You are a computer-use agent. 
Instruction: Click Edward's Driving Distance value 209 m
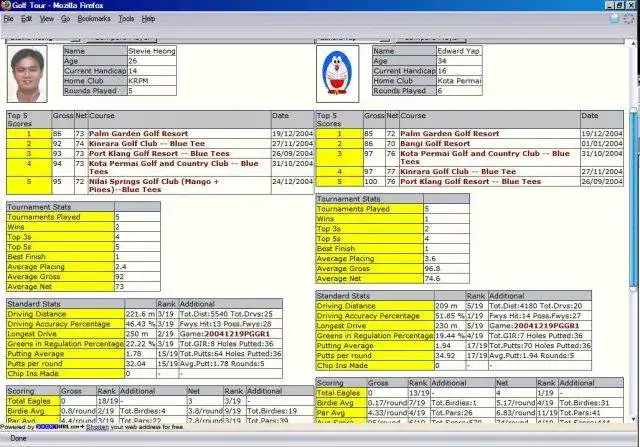click(x=450, y=306)
